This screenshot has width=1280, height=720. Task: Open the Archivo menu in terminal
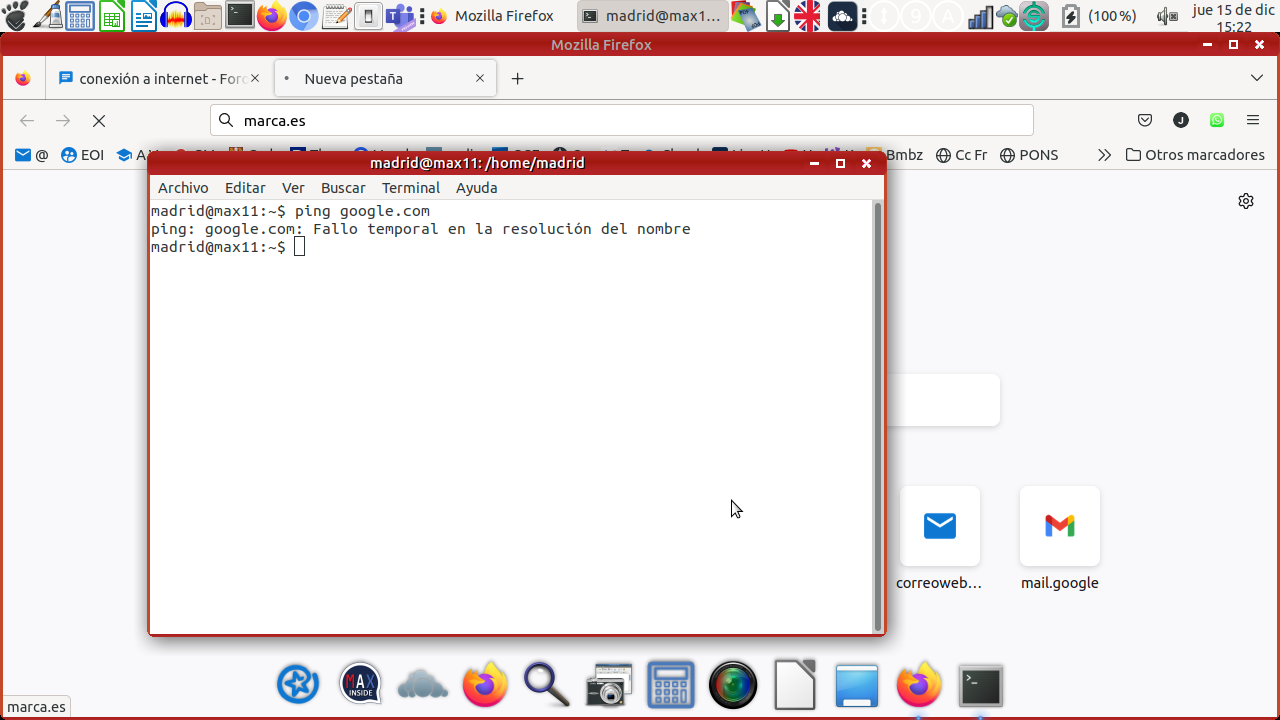pos(183,188)
